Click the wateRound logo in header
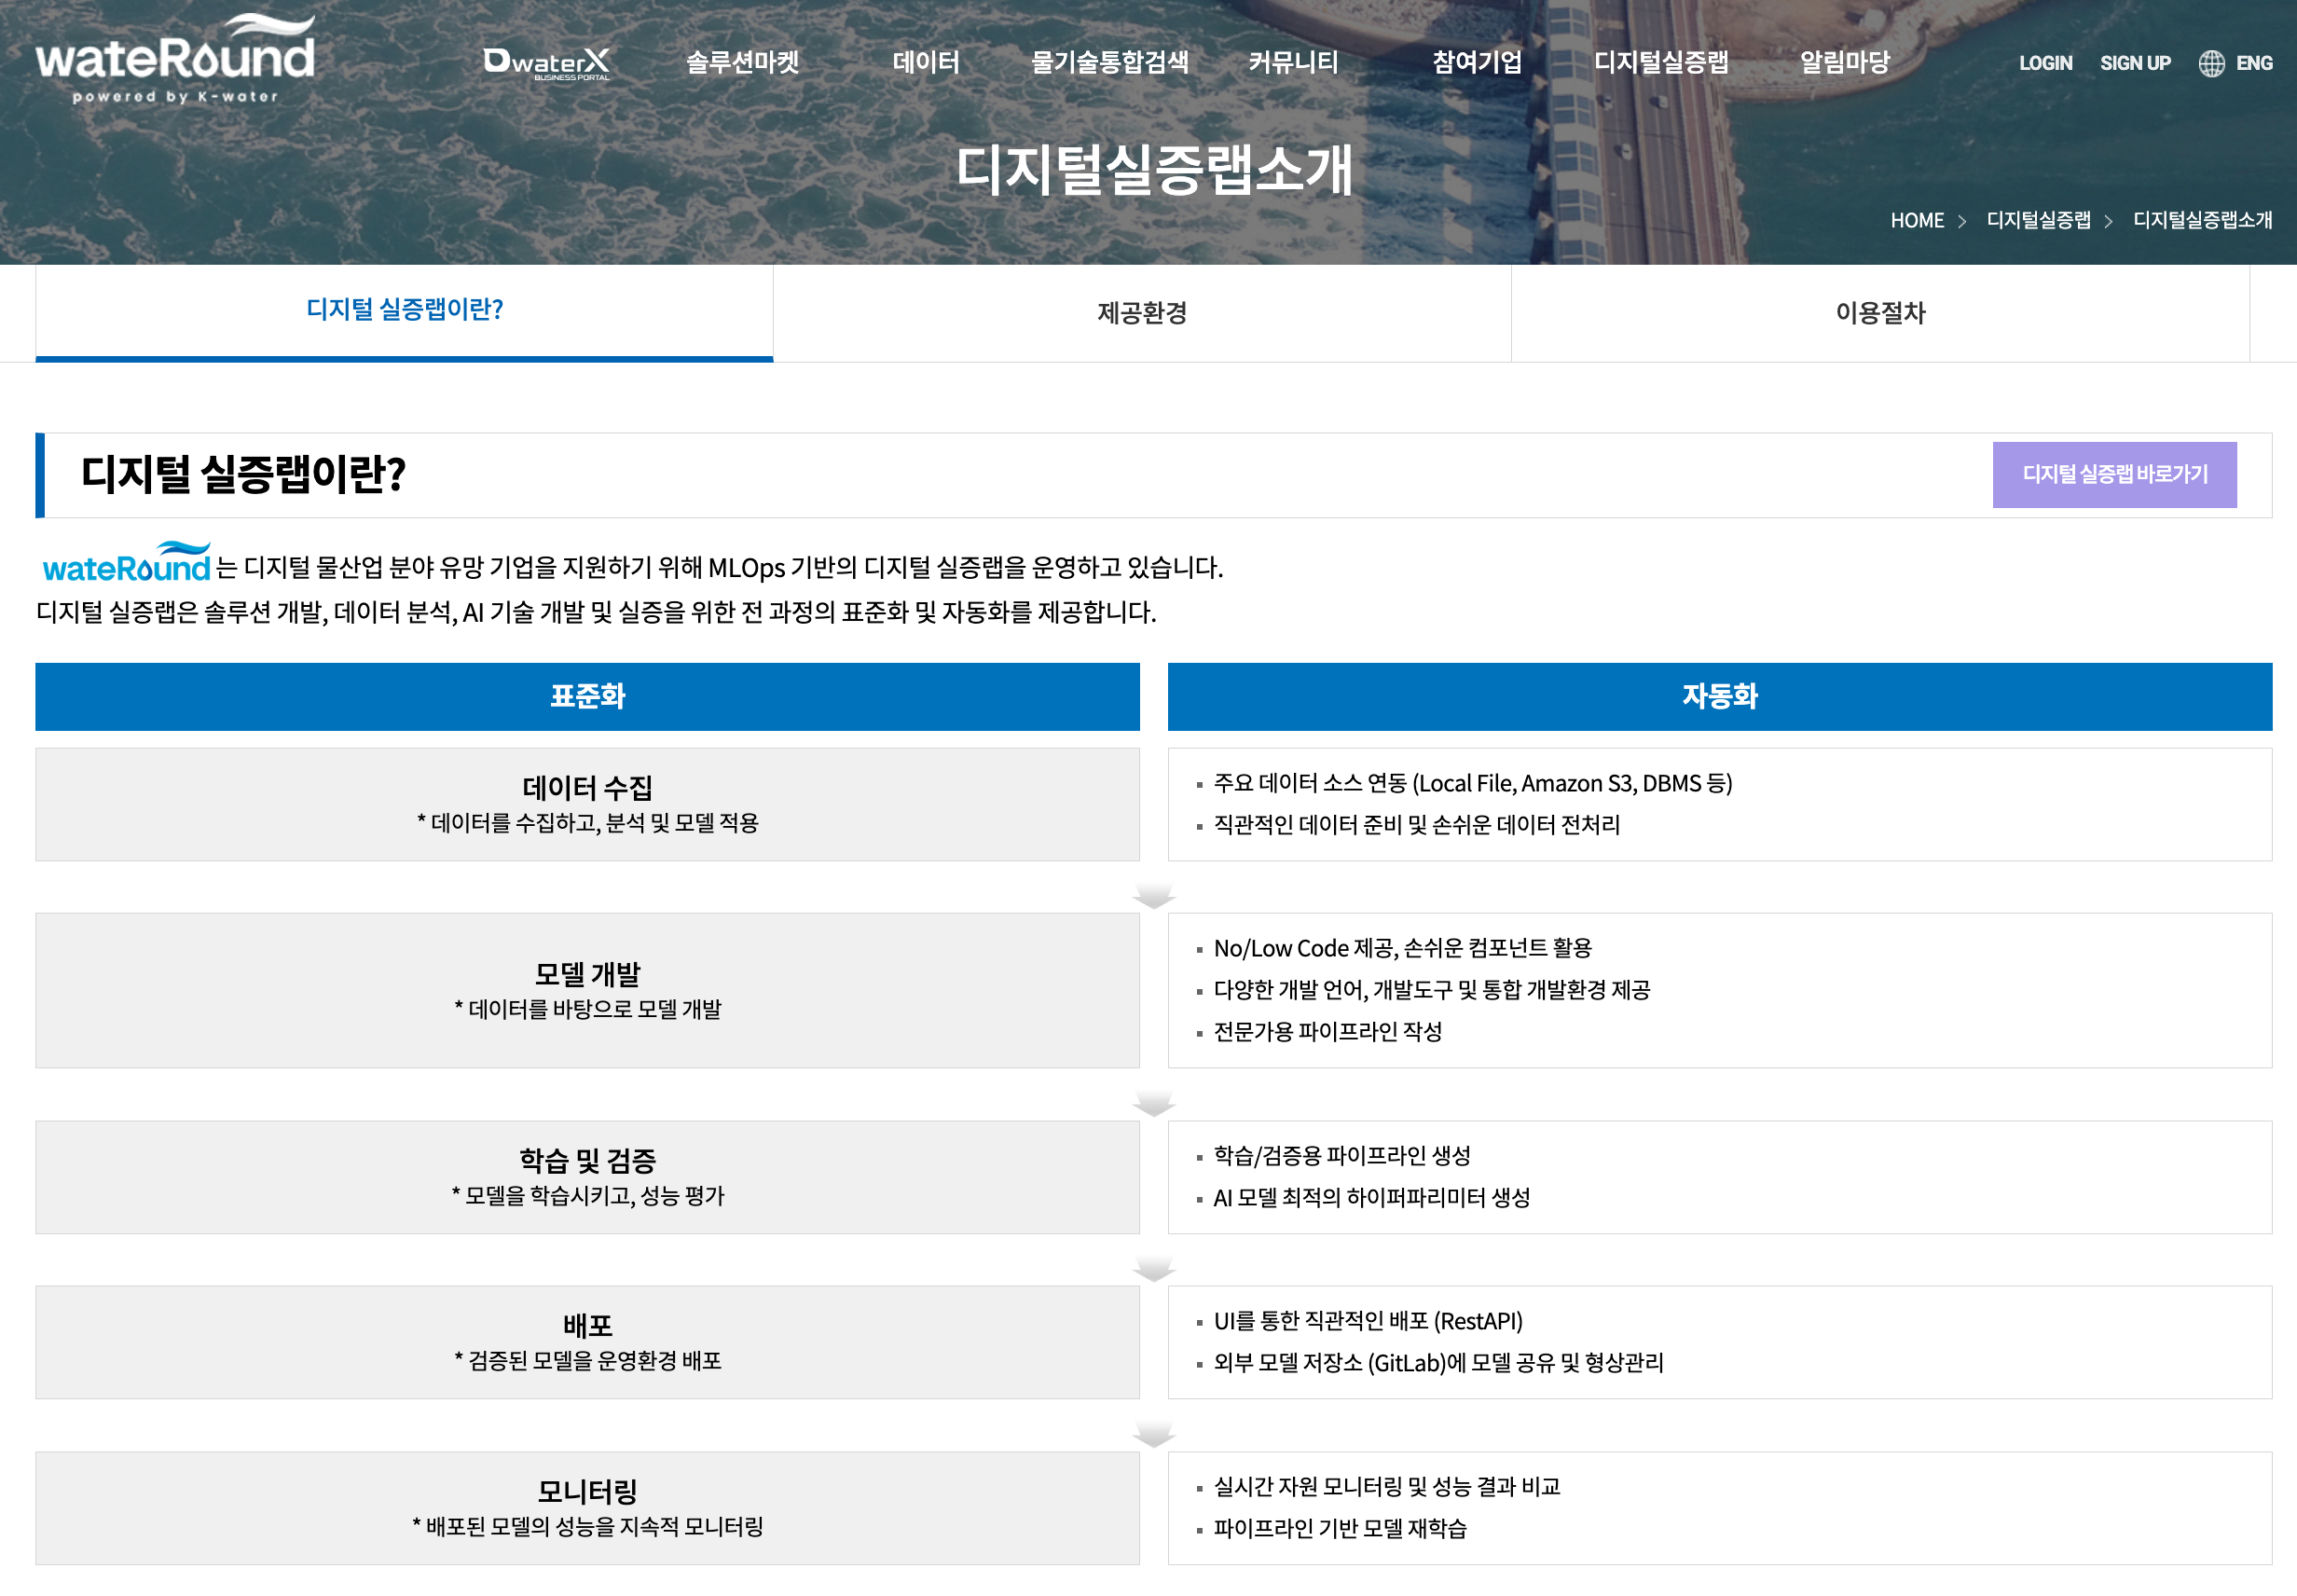 coord(175,60)
